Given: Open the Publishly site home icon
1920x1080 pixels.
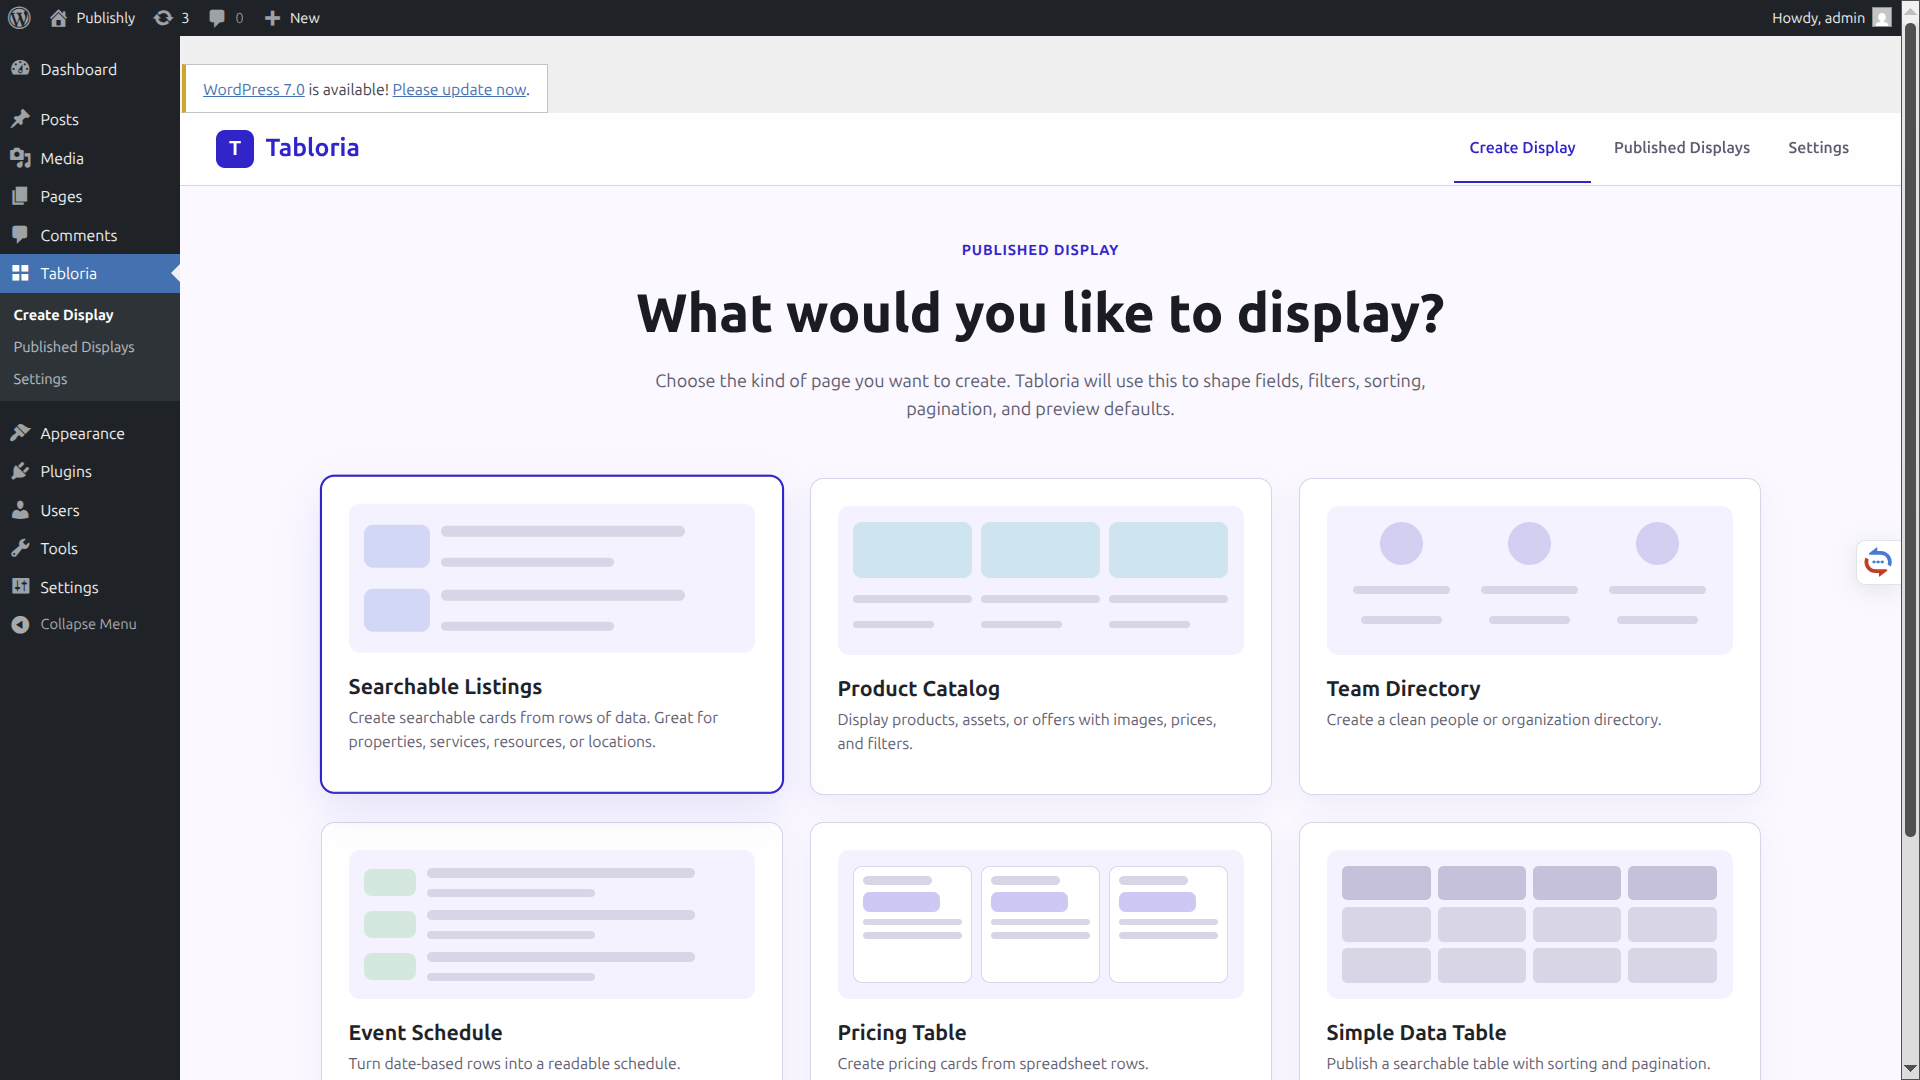Looking at the screenshot, I should pos(58,18).
